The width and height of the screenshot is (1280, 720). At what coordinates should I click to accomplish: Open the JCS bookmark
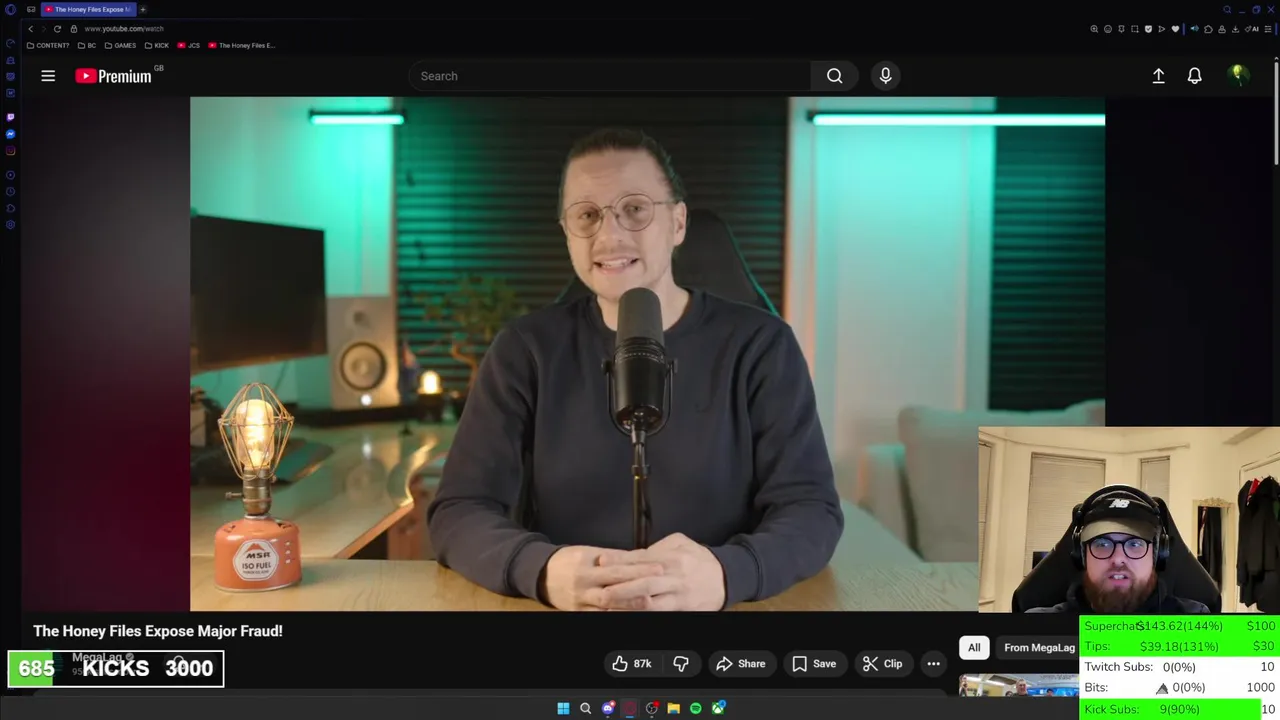pos(189,45)
